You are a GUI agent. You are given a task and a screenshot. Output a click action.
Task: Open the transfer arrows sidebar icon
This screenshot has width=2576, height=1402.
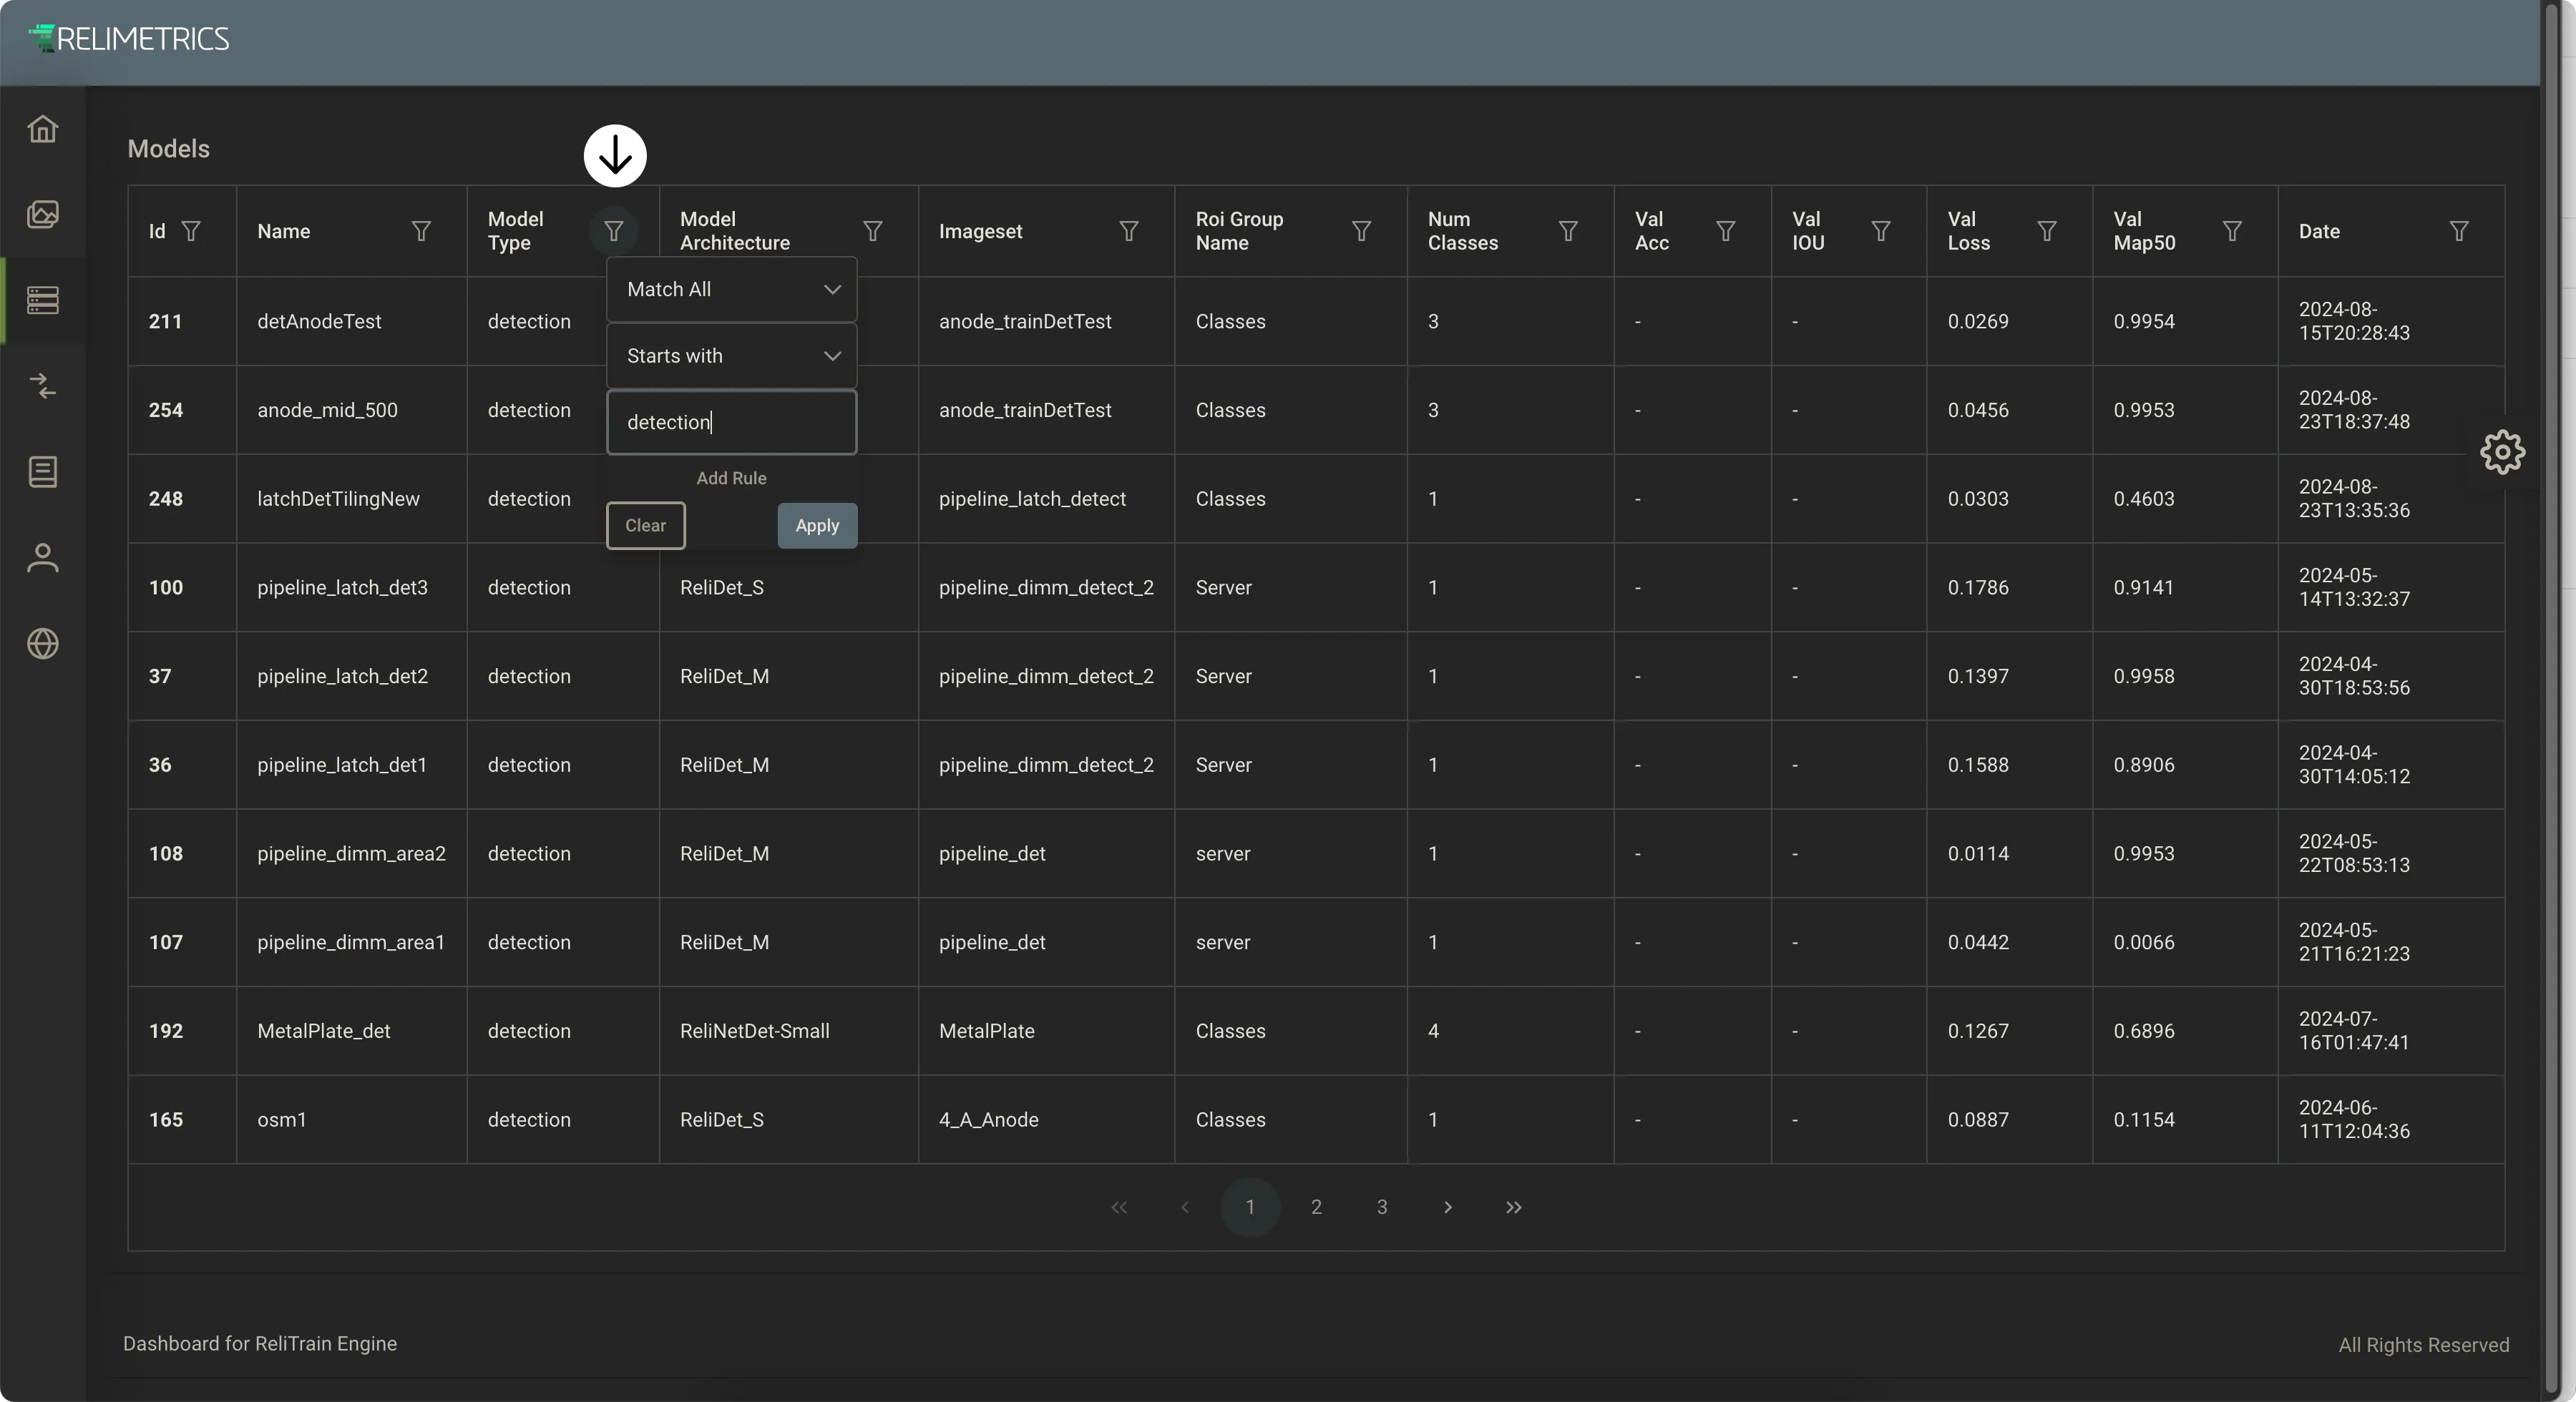pyautogui.click(x=42, y=386)
